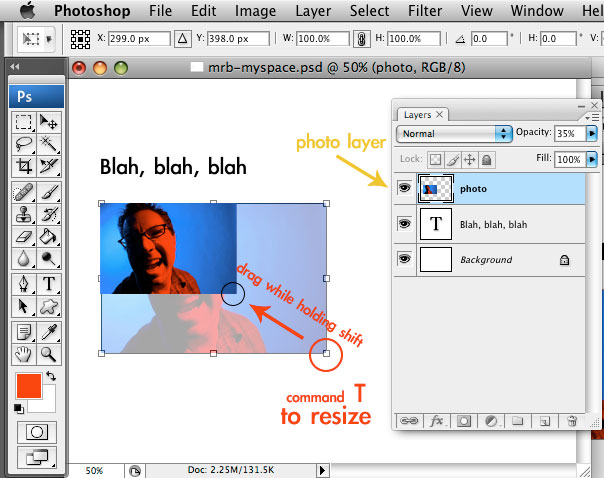This screenshot has width=604, height=478.
Task: Click the red foreground color swatch
Action: click(30, 386)
